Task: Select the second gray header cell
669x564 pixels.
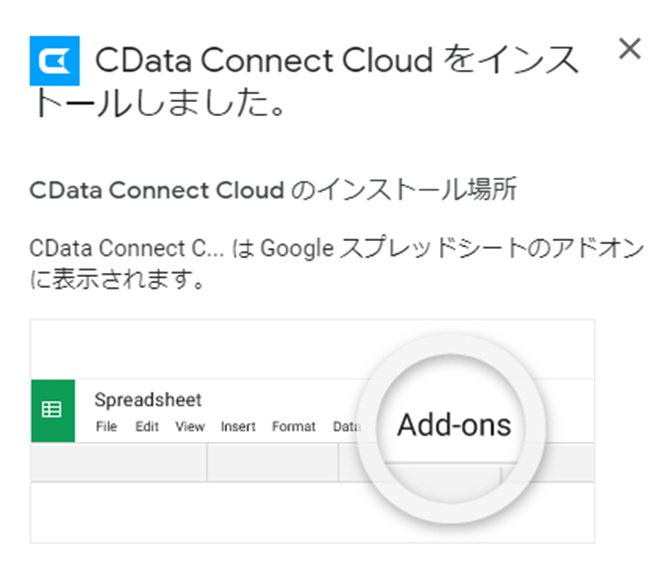Action: [x=273, y=462]
